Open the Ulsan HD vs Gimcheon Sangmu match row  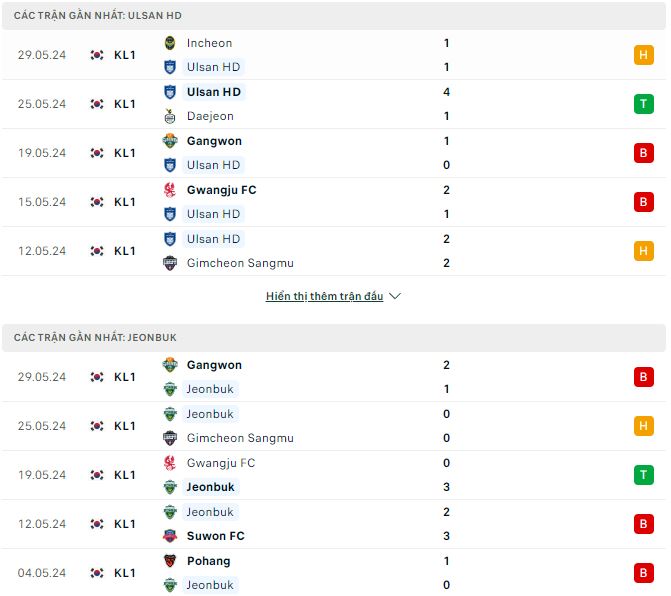(334, 251)
